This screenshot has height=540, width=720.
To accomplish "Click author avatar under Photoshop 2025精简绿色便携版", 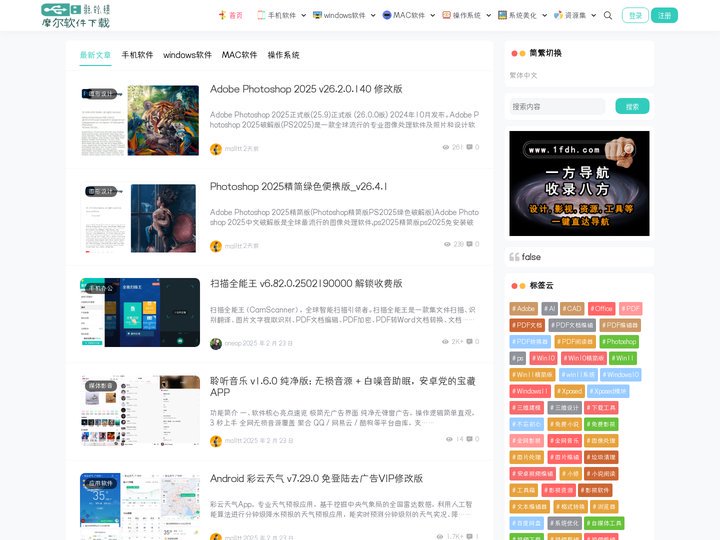I will point(216,246).
